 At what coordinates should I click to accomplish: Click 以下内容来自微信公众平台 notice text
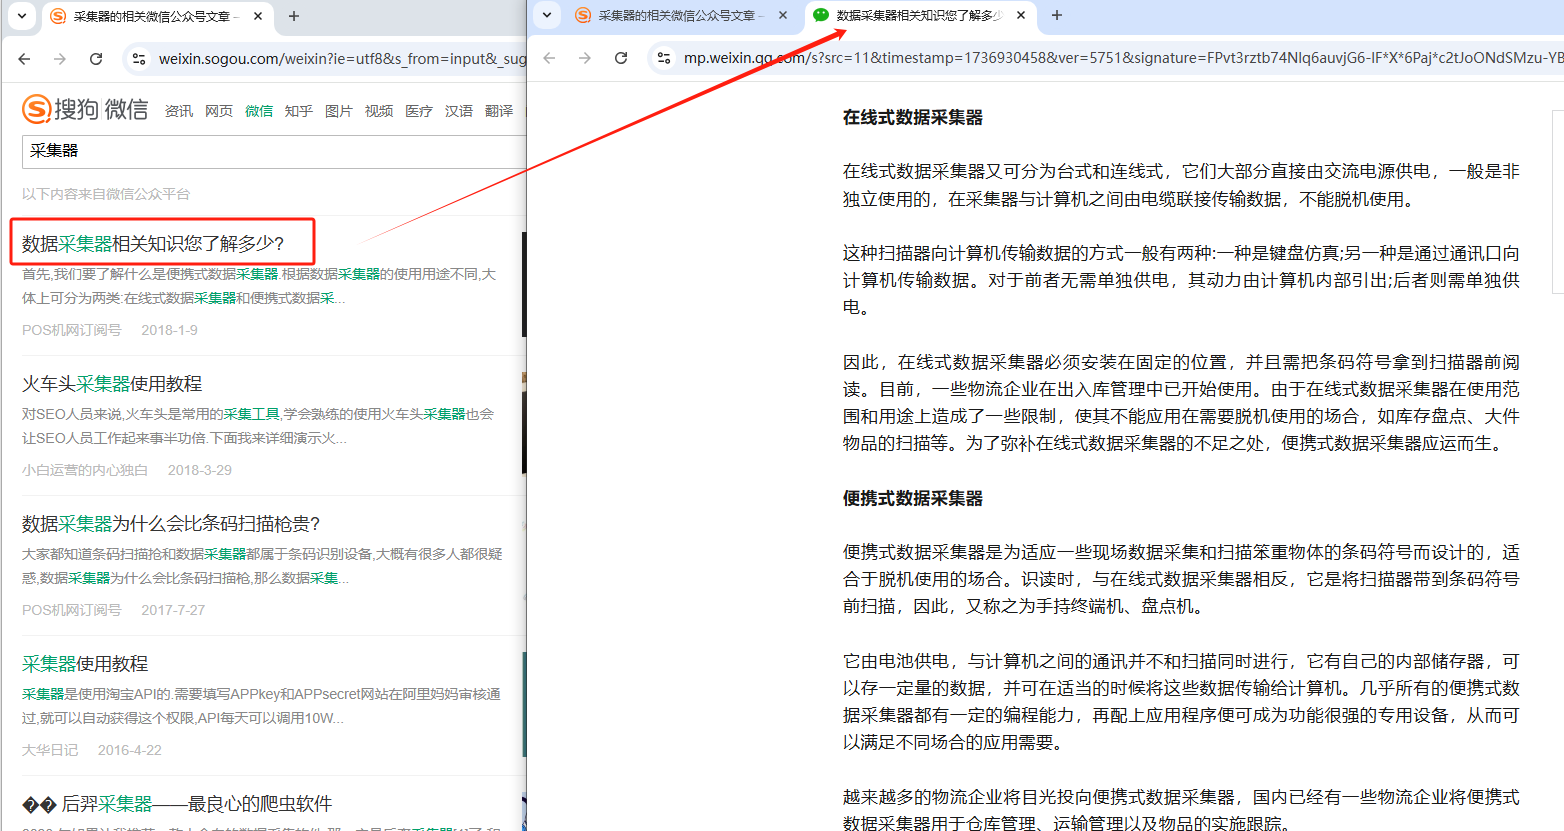(x=106, y=194)
